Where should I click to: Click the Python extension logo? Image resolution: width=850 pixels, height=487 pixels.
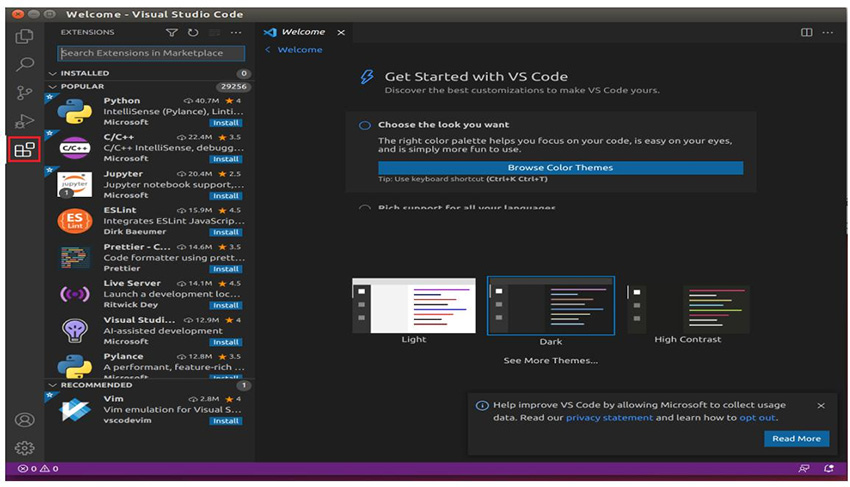point(74,111)
